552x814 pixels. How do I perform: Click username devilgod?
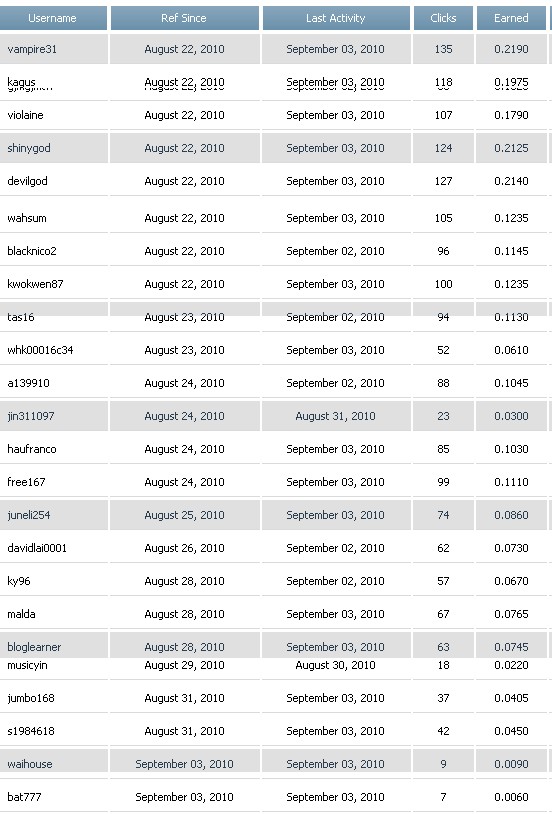[28, 181]
